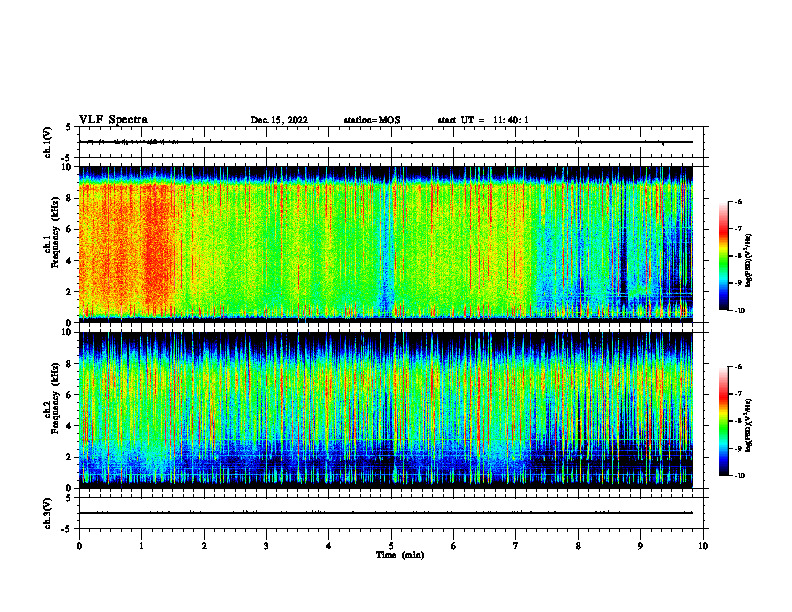
Task: Click the "ch.1(V)" waveform axis label
Action: click(x=48, y=142)
